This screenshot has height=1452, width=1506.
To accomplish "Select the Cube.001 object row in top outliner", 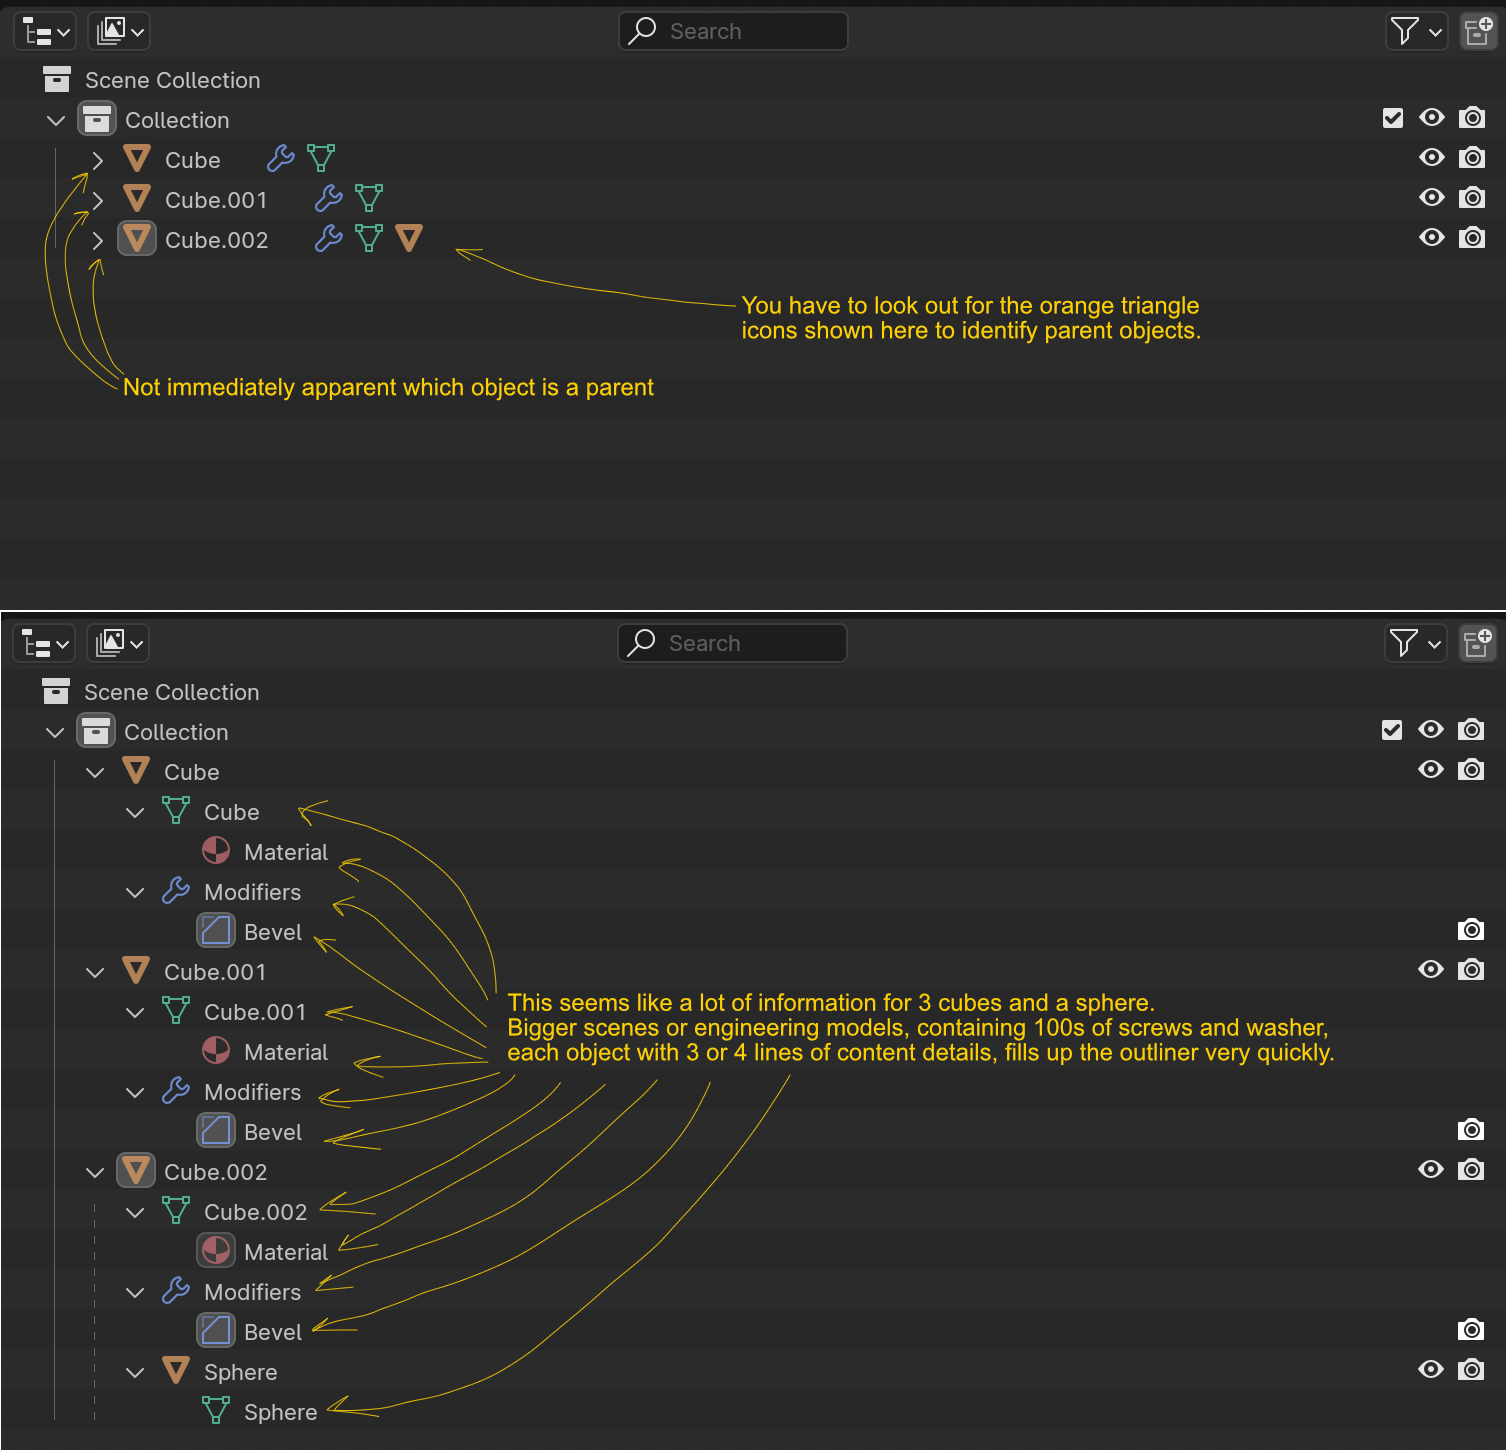I will click(753, 199).
